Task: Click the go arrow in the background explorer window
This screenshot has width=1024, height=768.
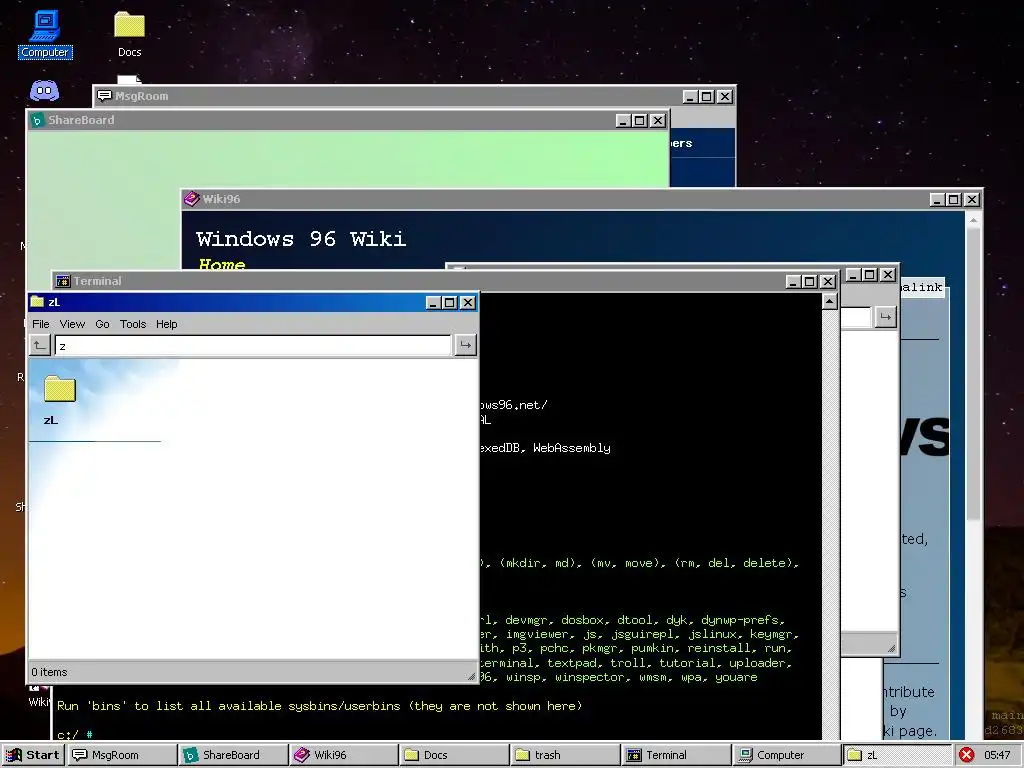Action: click(885, 317)
